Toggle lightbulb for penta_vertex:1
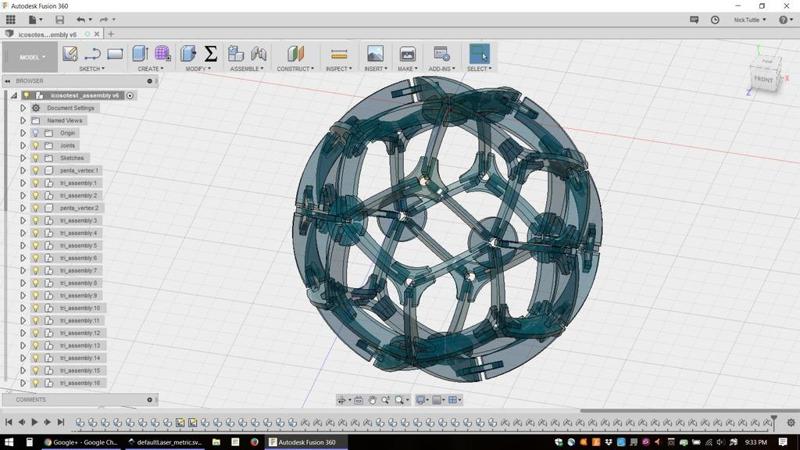The width and height of the screenshot is (800, 450). [35, 170]
